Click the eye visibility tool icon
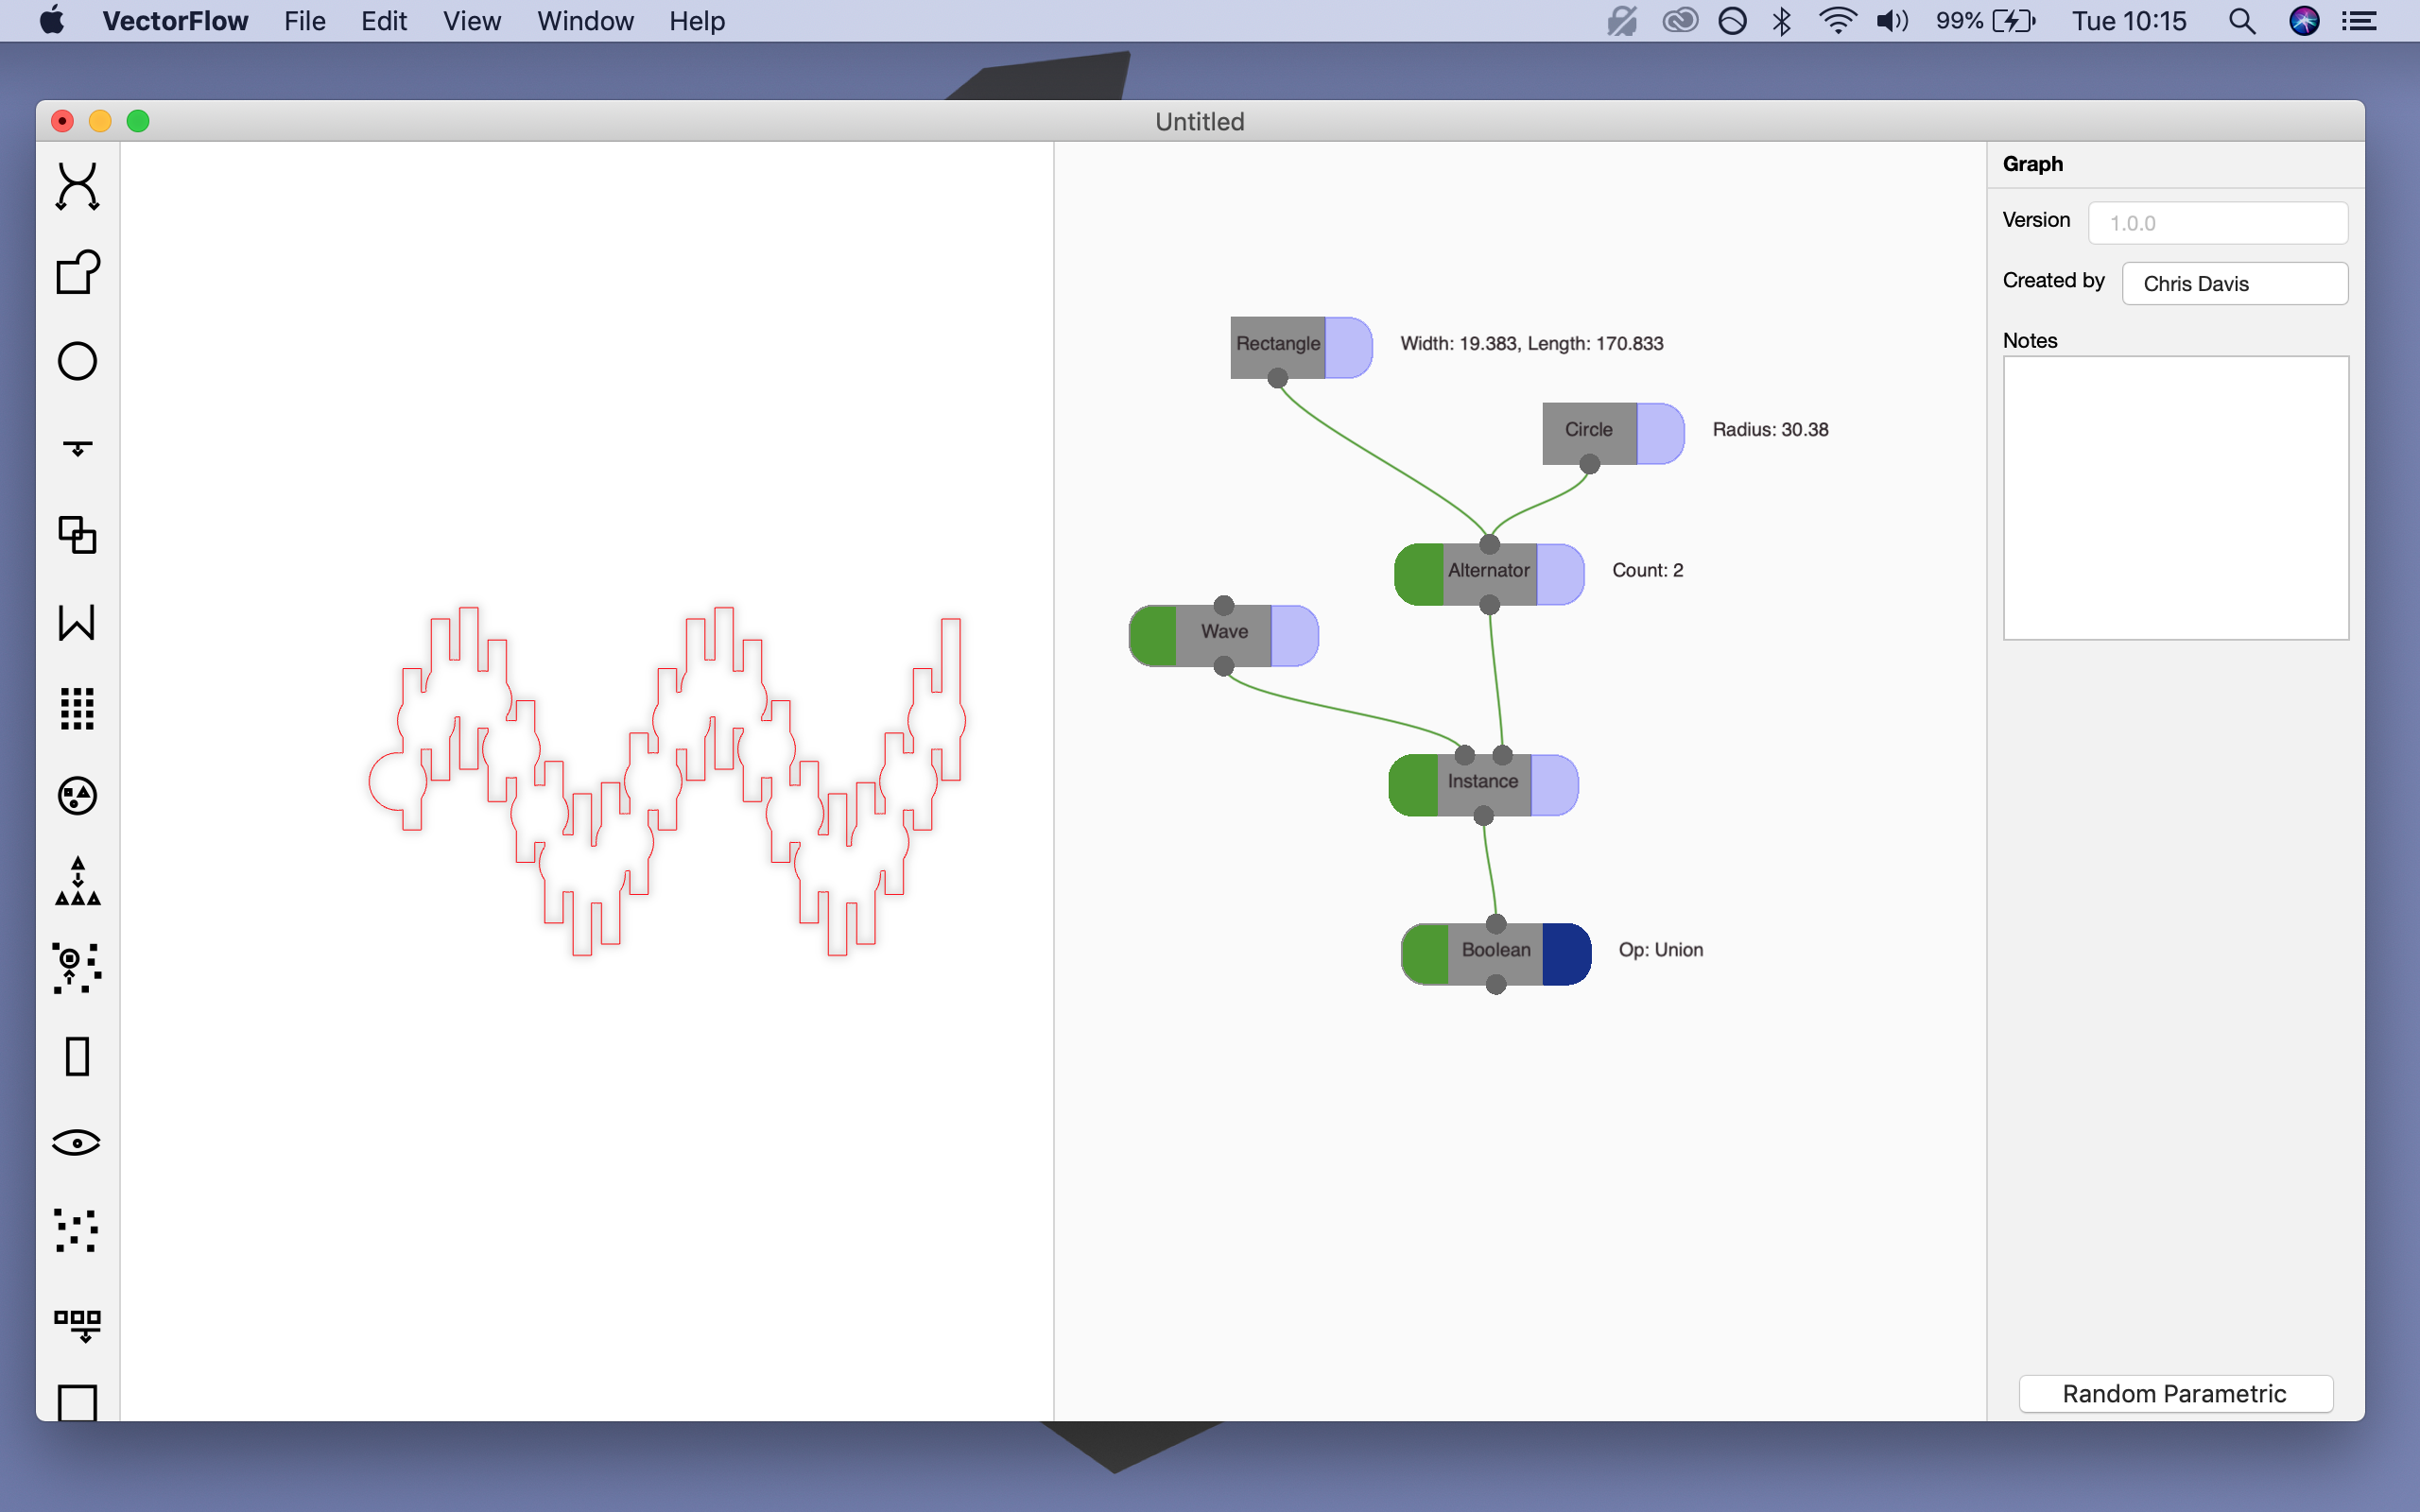 (77, 1142)
